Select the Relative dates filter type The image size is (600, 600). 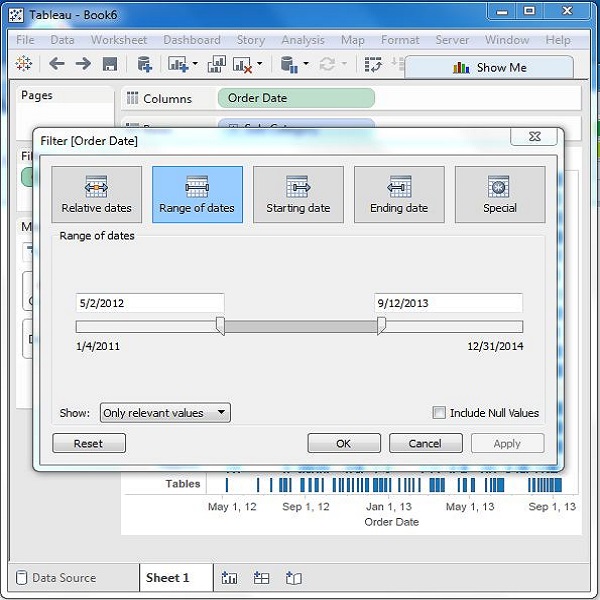point(96,194)
